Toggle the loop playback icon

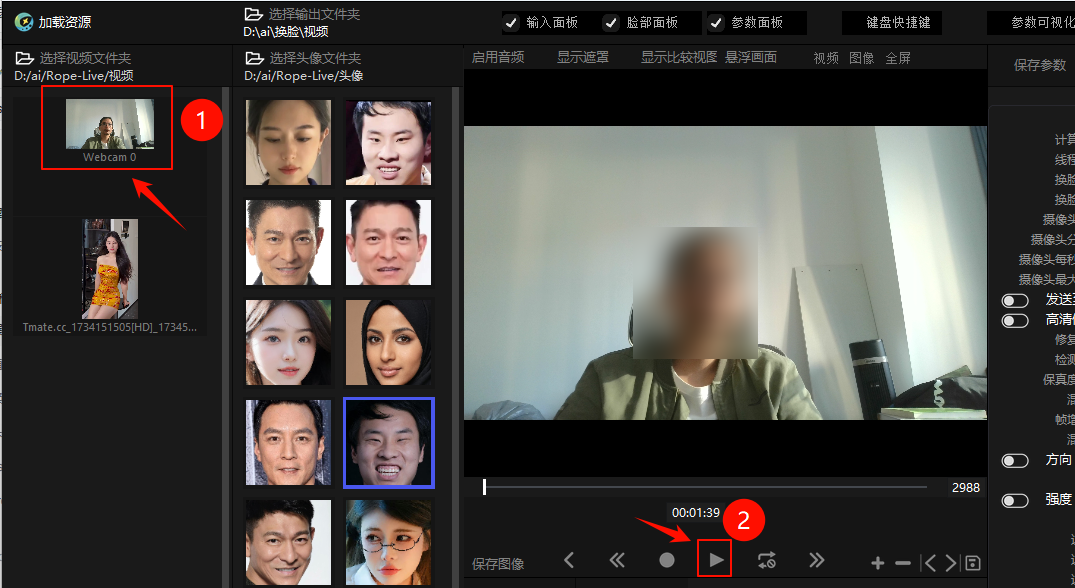[x=766, y=561]
